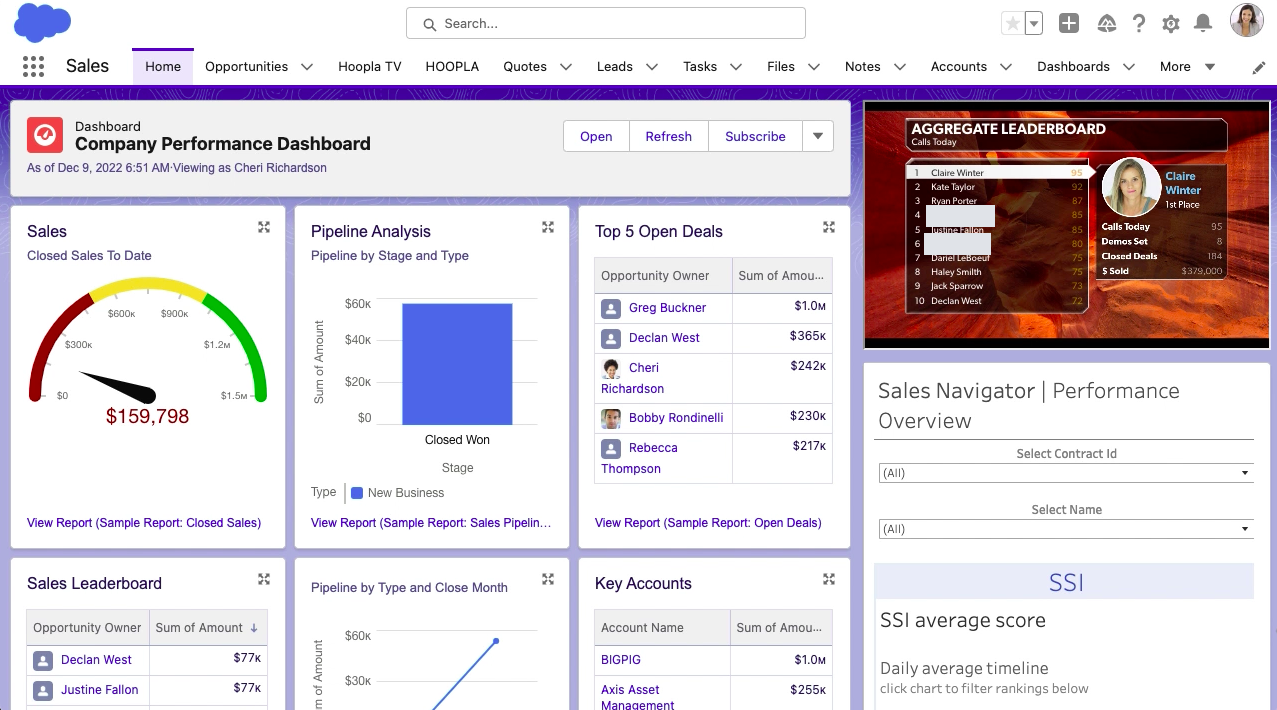Click the Open dashboard button

596,136
